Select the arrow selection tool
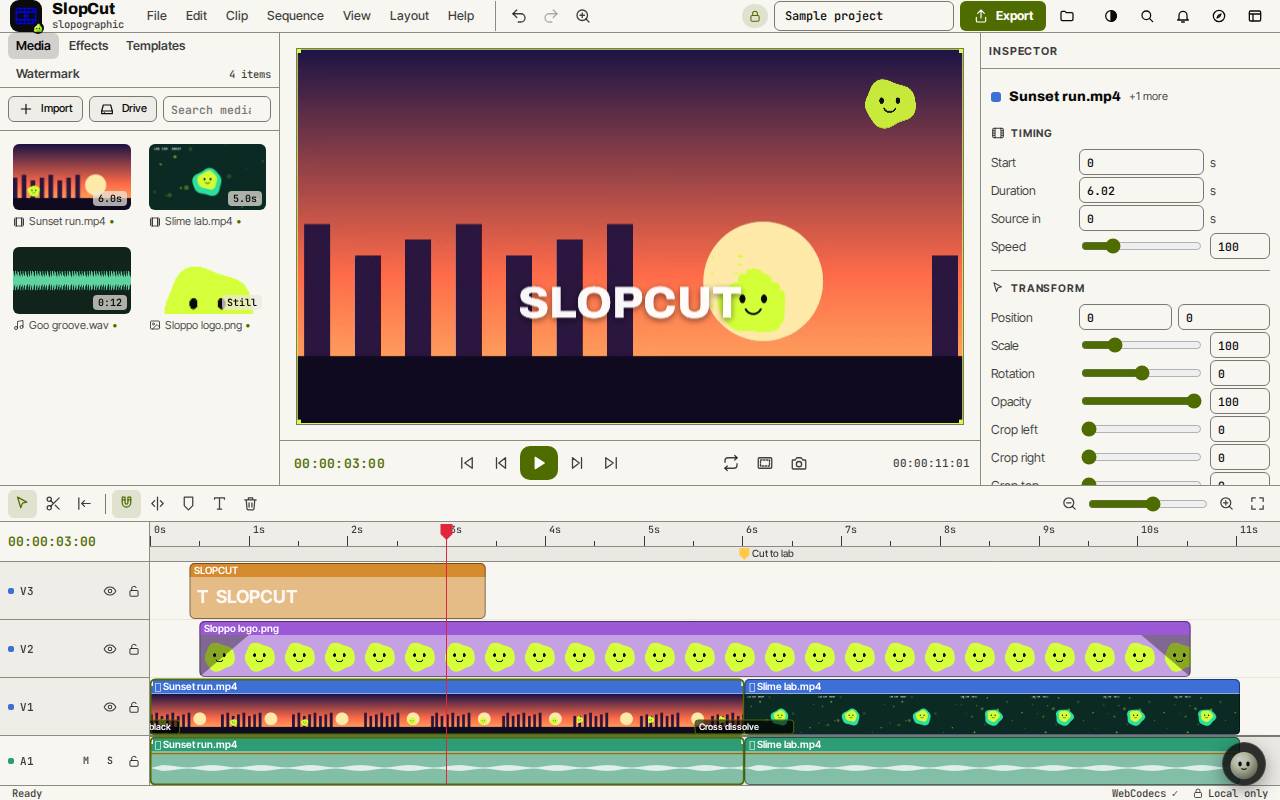Screen dimensions: 1280x800 22,503
